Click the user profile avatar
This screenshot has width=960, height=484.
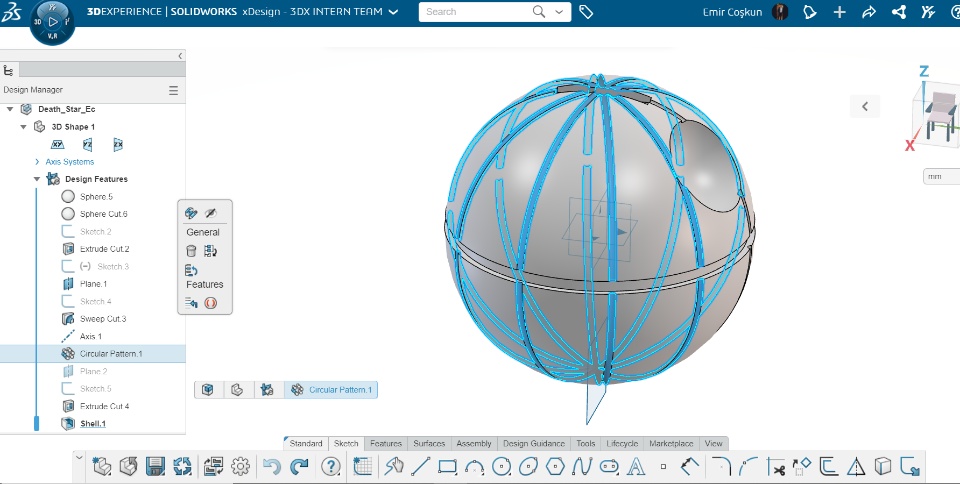pyautogui.click(x=780, y=12)
